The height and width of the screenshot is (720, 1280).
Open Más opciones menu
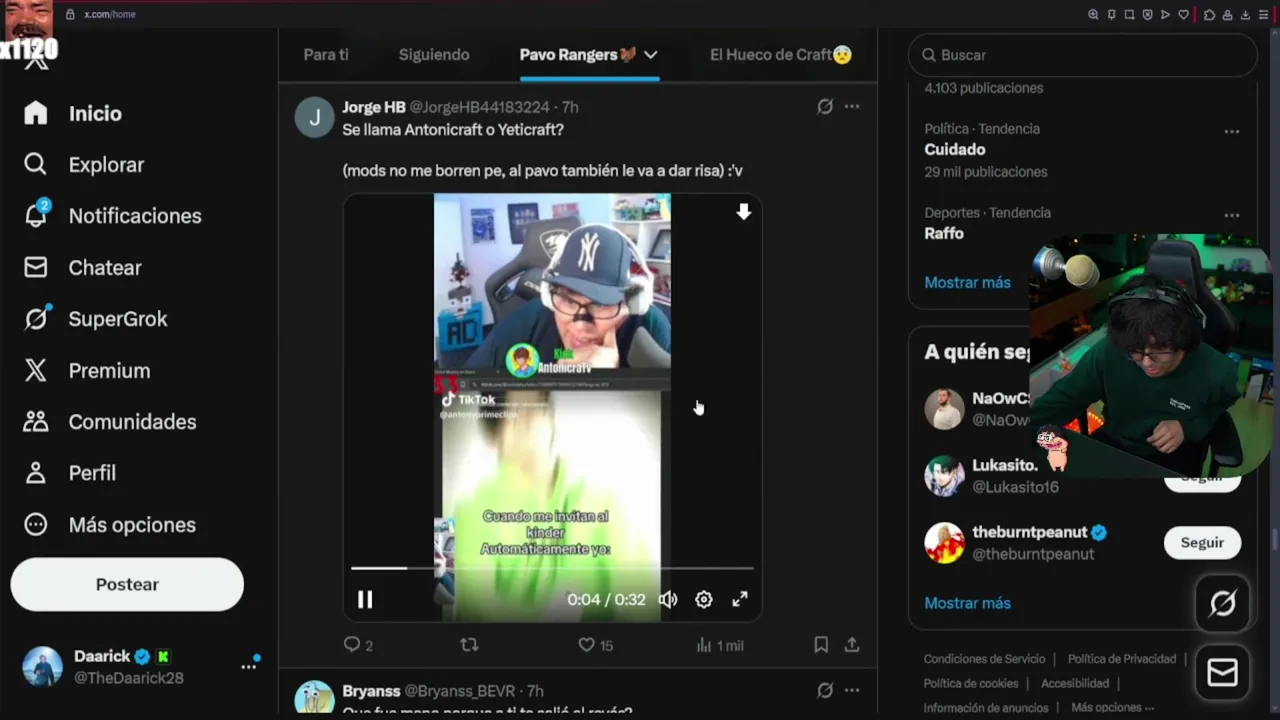(x=110, y=525)
